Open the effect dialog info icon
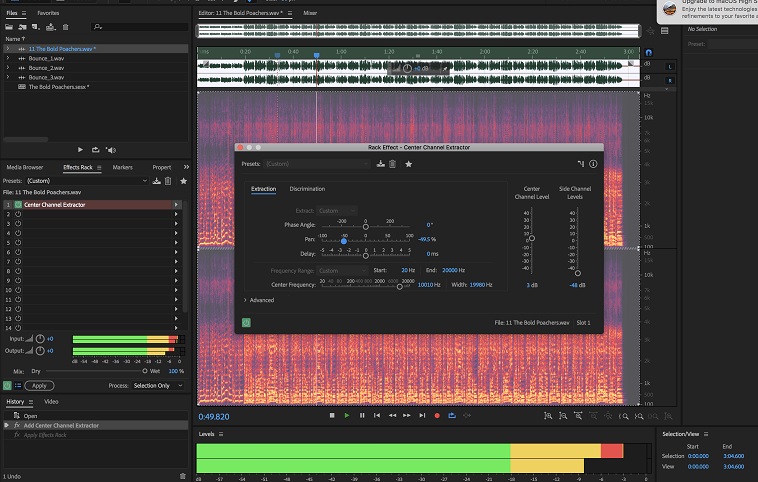The width and height of the screenshot is (758, 482). point(593,164)
